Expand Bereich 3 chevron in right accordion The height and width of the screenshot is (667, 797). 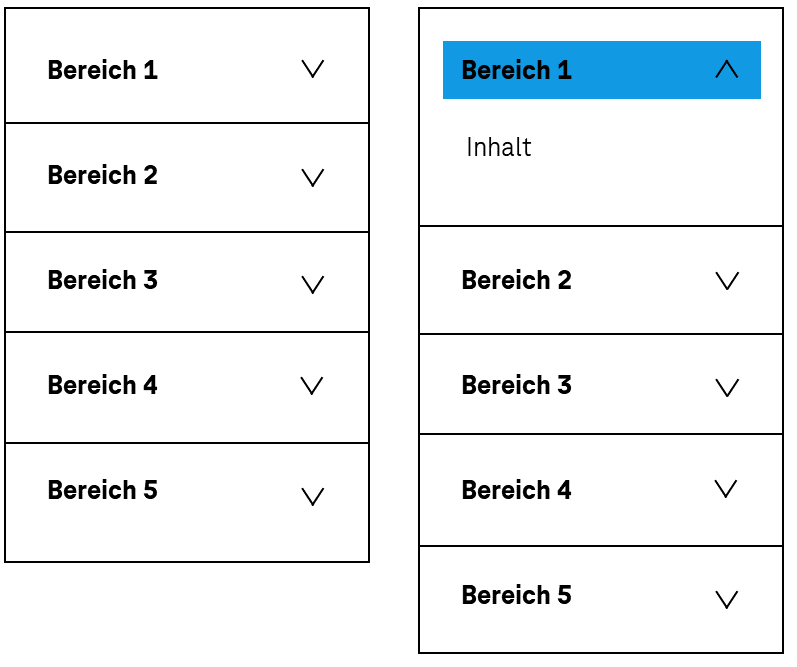pyautogui.click(x=727, y=388)
